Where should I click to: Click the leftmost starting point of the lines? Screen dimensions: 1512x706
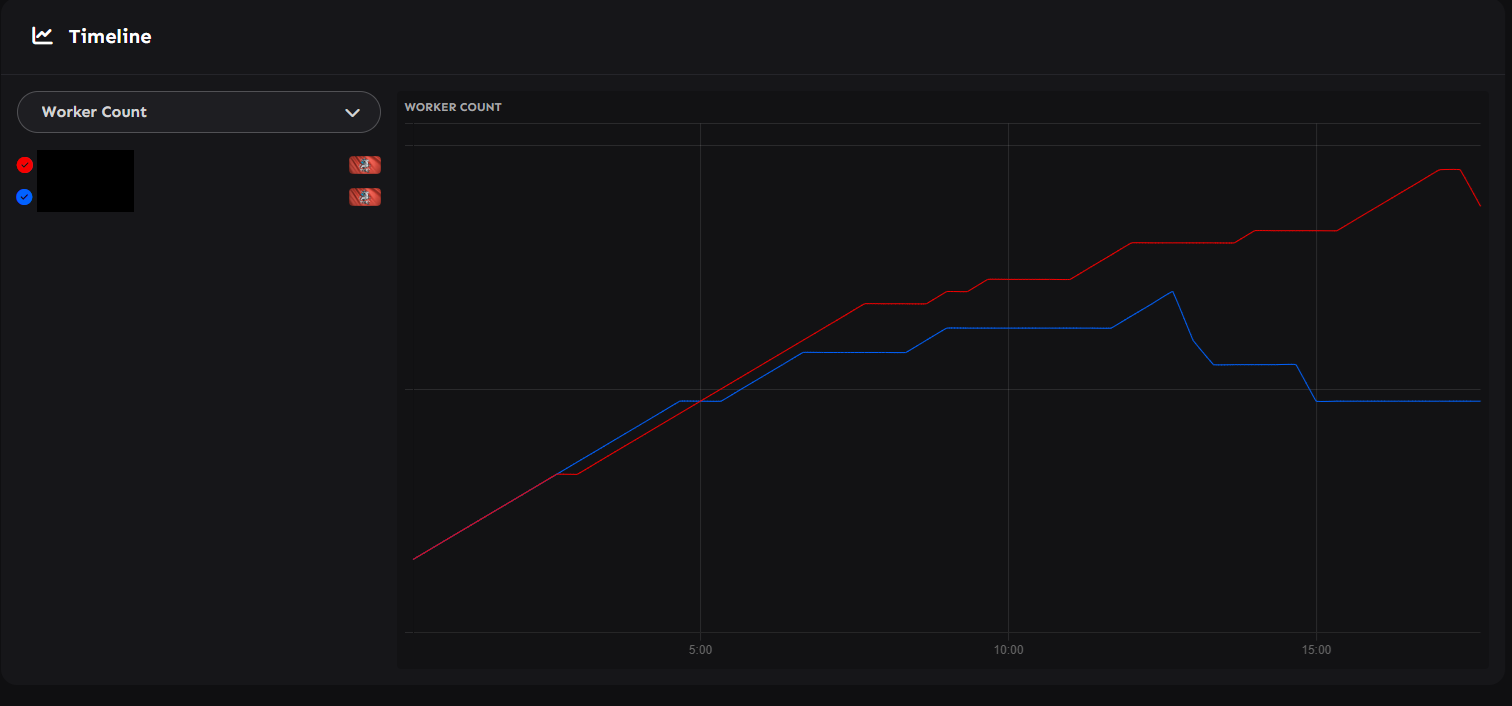[x=414, y=559]
